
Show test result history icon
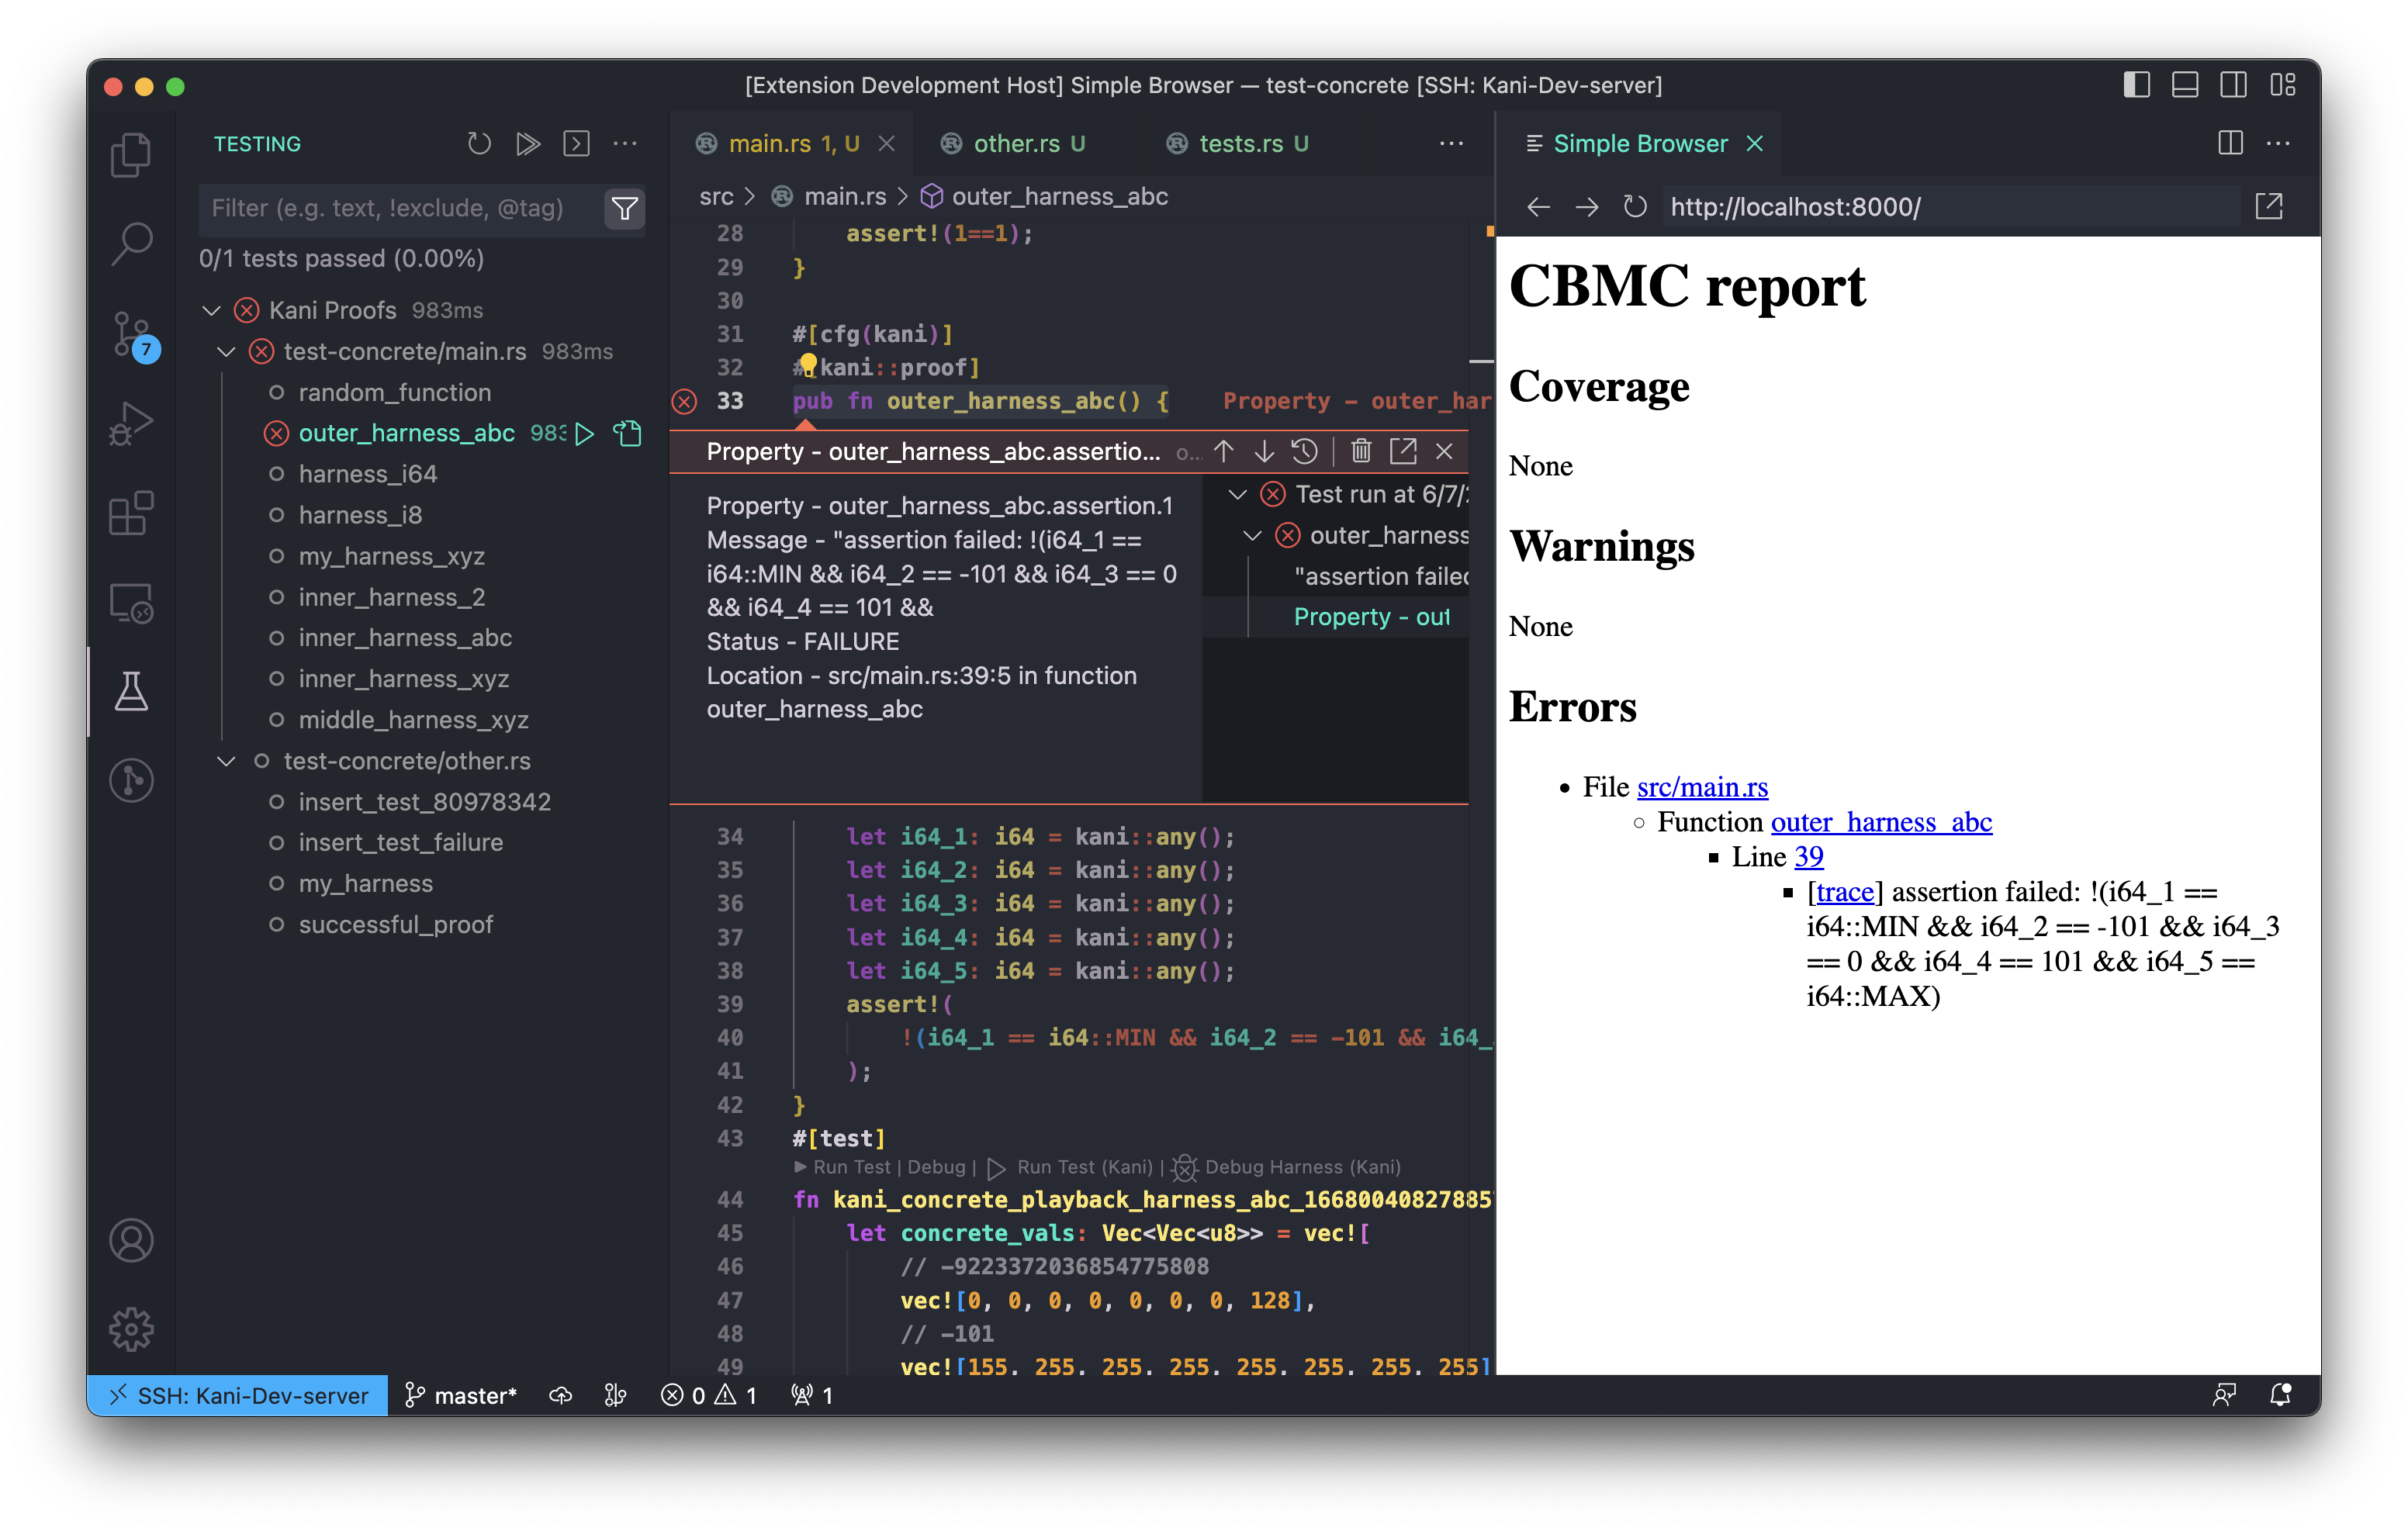1305,451
